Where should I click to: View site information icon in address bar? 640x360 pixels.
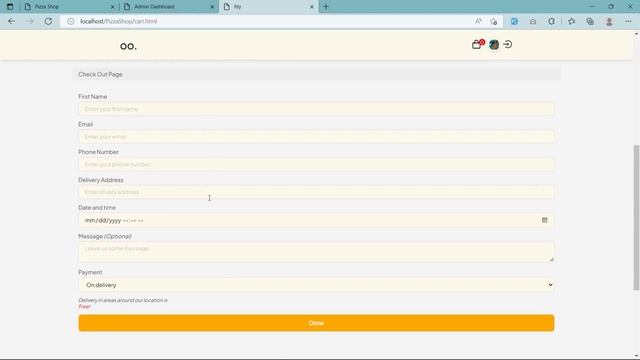(x=71, y=21)
